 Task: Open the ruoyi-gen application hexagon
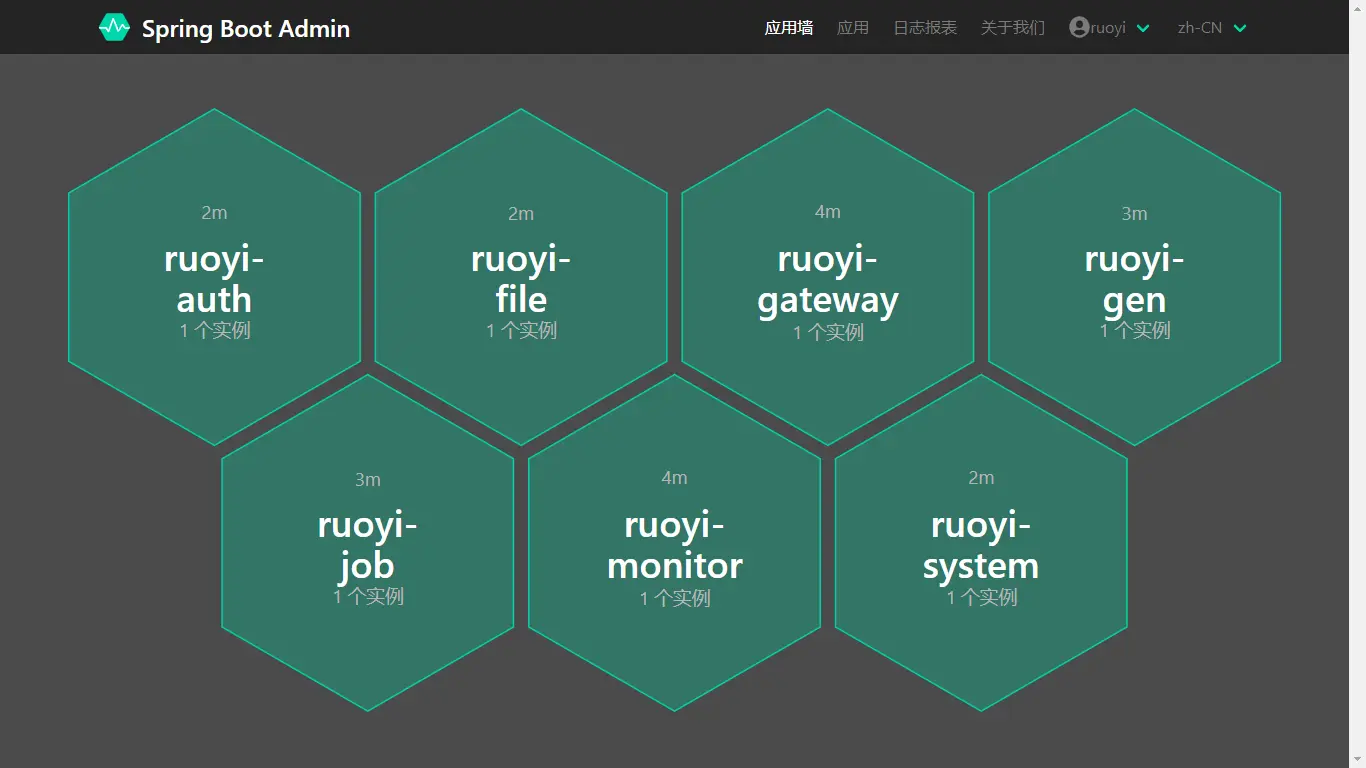(1135, 277)
